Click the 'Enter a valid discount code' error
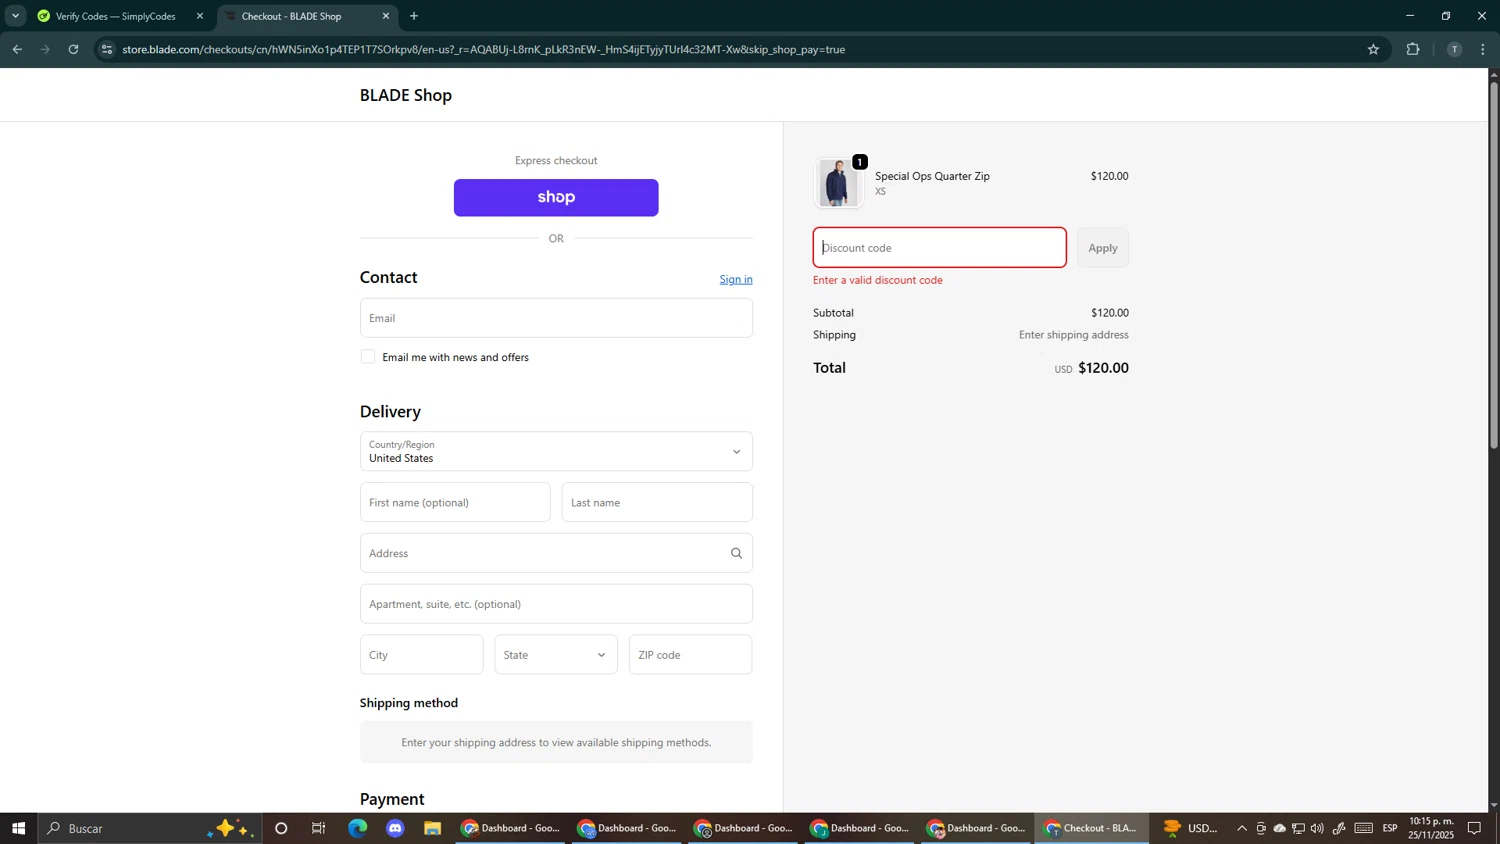The image size is (1500, 844). [x=878, y=280]
